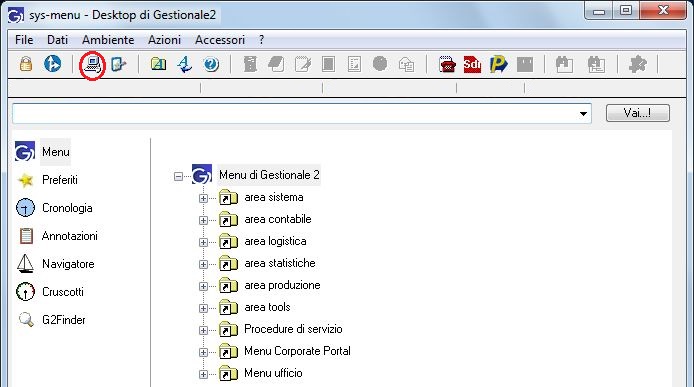Open the question mark help menu
694x387 pixels.
pyautogui.click(x=262, y=40)
